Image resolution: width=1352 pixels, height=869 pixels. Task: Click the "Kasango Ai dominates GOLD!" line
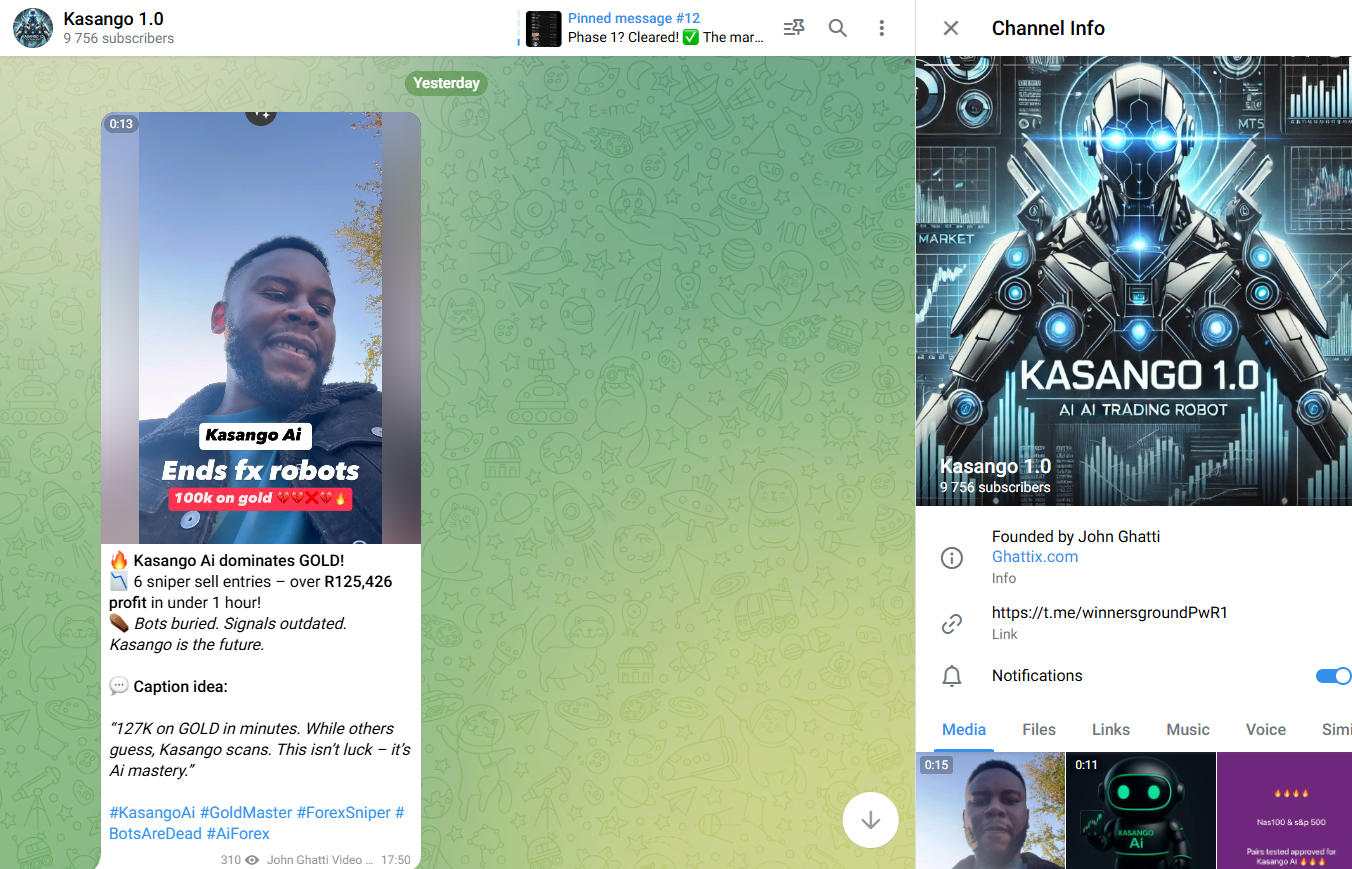pyautogui.click(x=239, y=561)
